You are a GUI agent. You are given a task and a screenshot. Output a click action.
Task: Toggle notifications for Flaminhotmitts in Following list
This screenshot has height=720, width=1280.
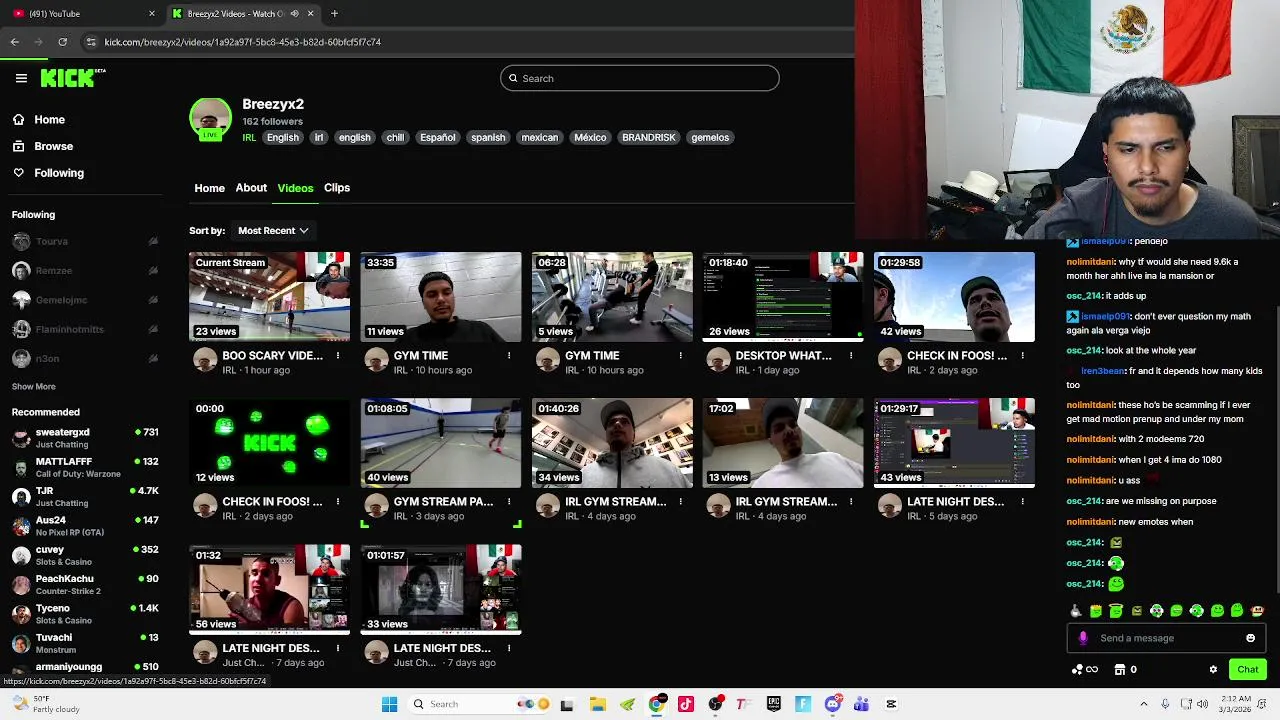click(153, 329)
